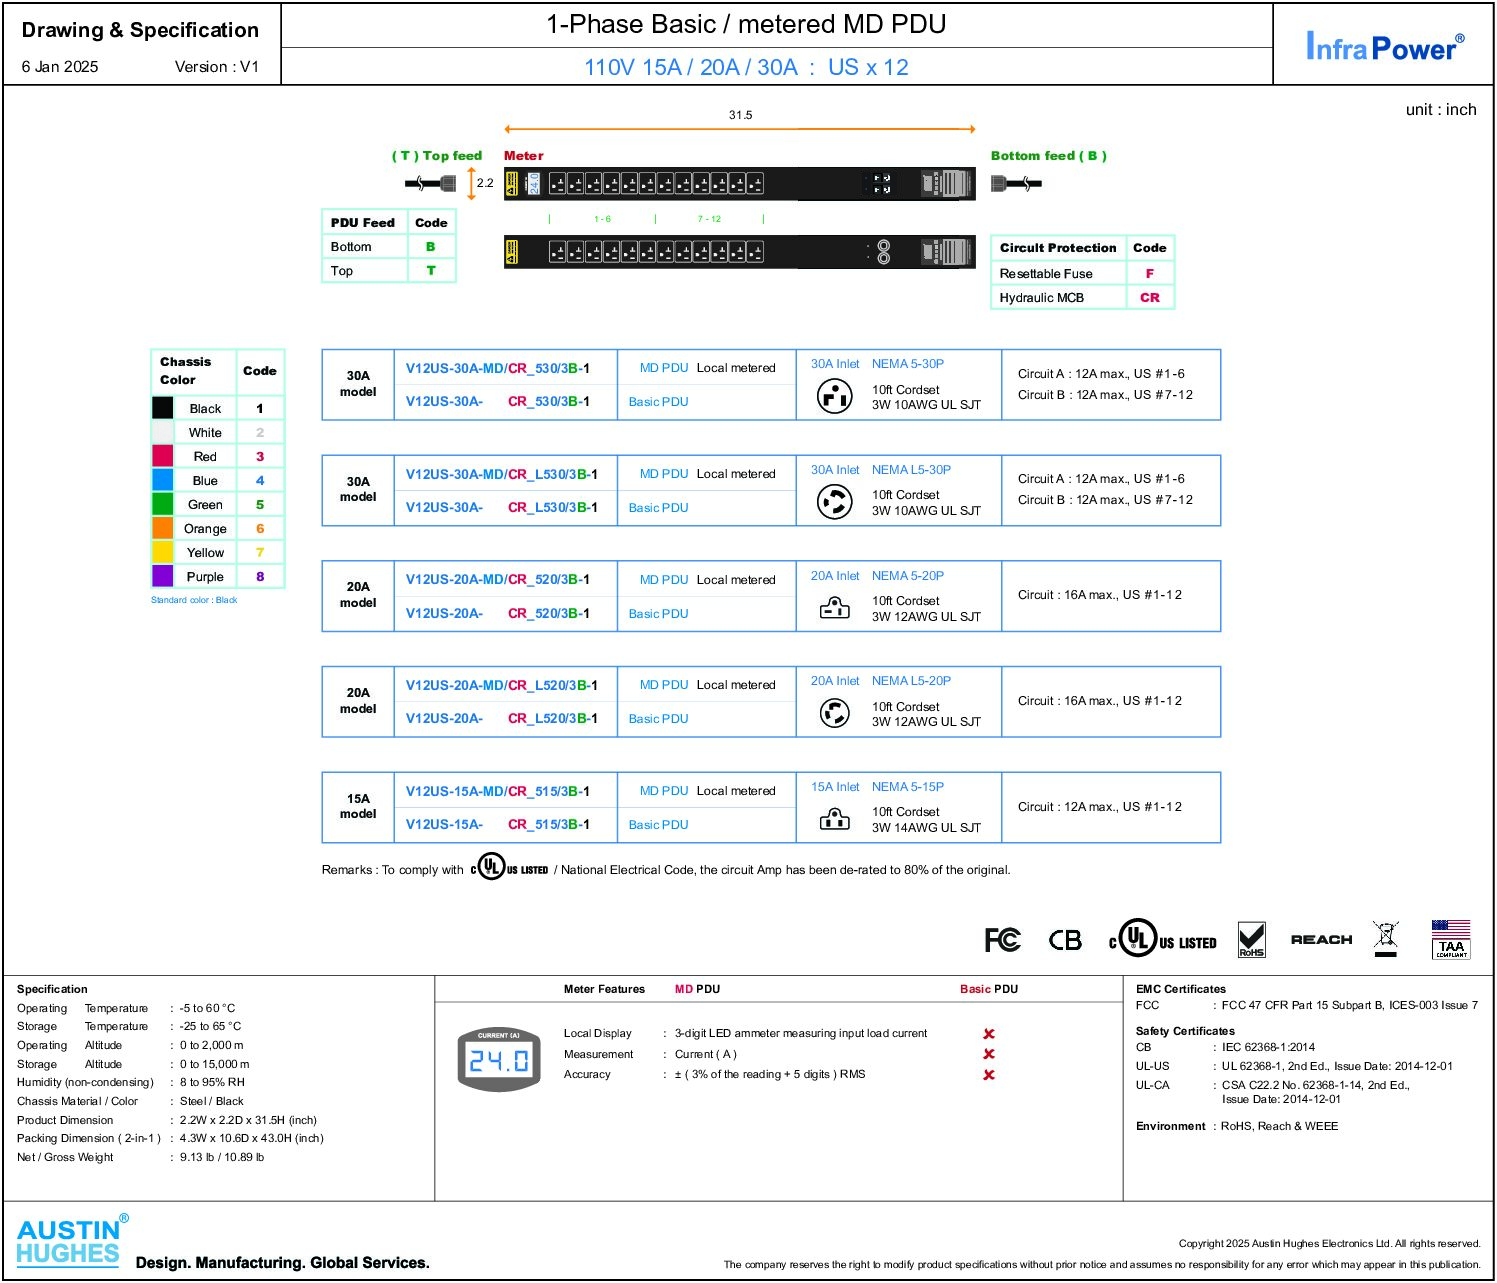Click the metered PDU illustration
This screenshot has width=1497, height=1283.
tap(739, 184)
